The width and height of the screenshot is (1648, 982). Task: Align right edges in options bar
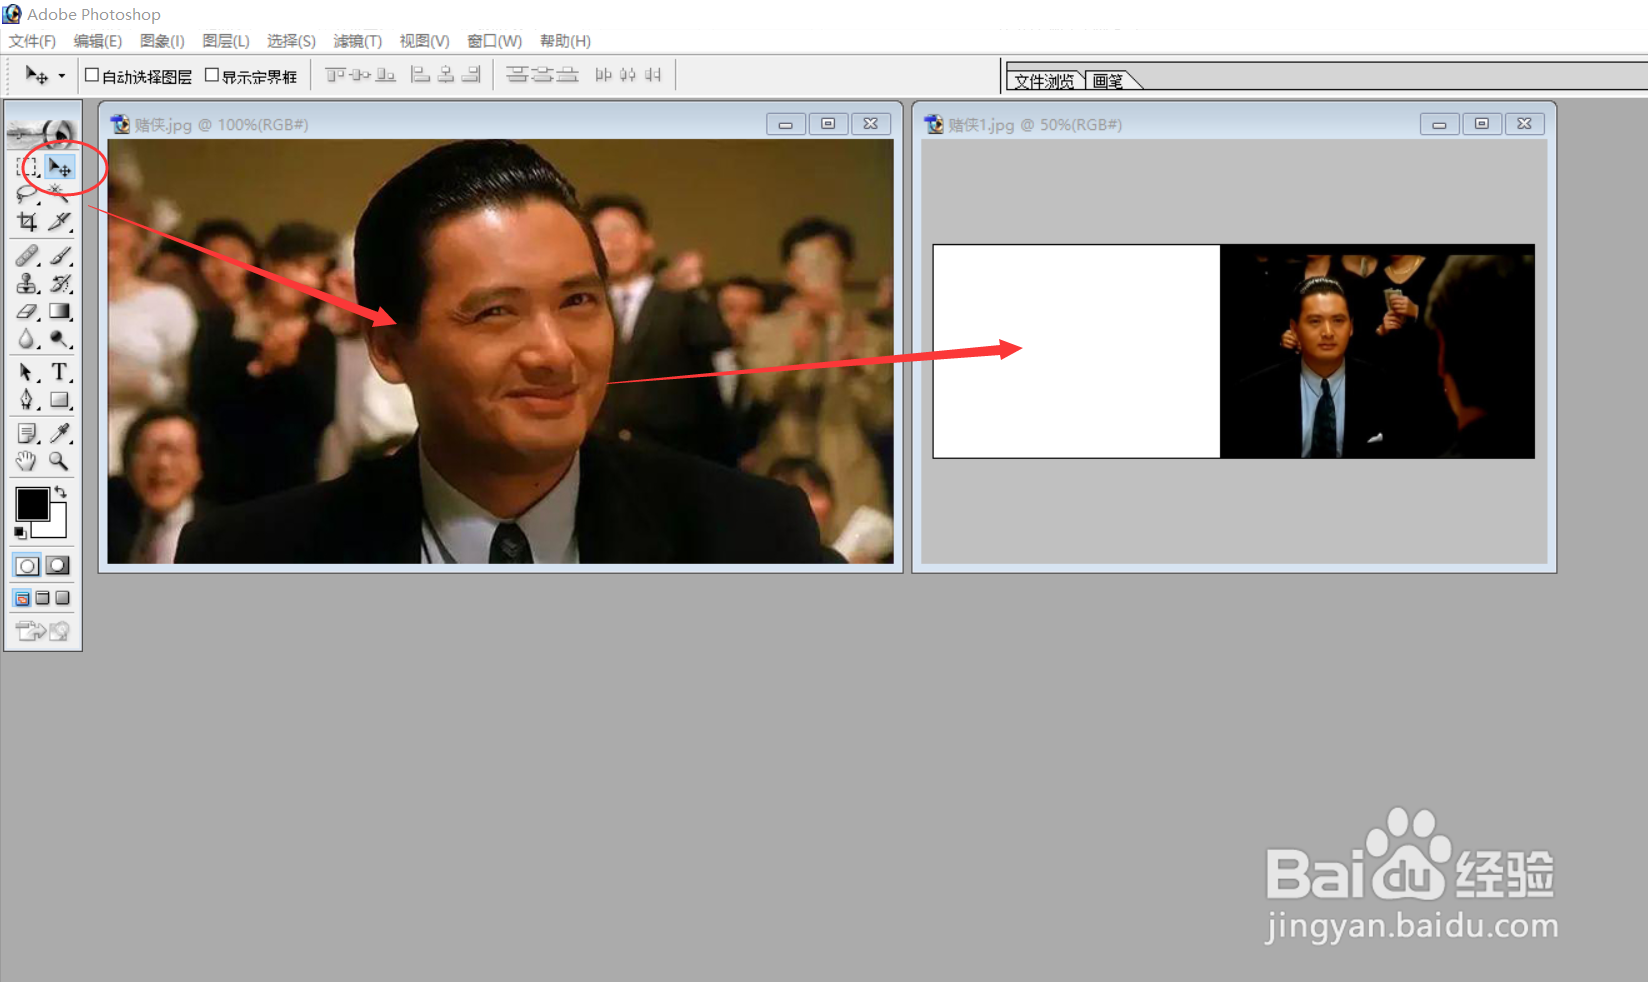tap(471, 75)
